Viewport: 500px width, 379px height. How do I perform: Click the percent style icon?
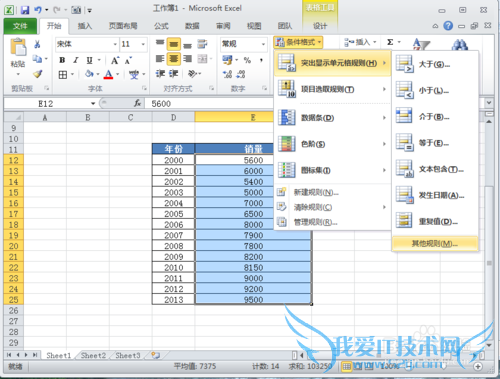tap(247, 60)
